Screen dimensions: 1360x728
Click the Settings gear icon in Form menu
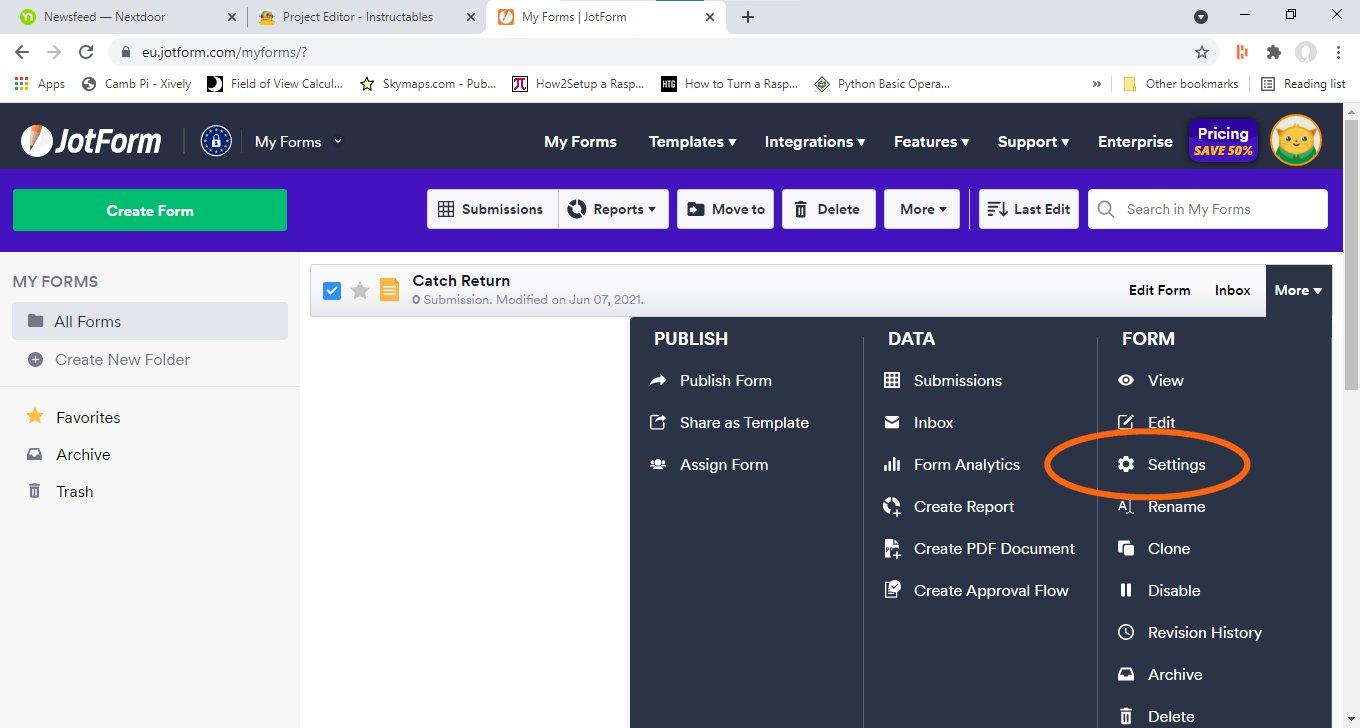[x=1126, y=464]
